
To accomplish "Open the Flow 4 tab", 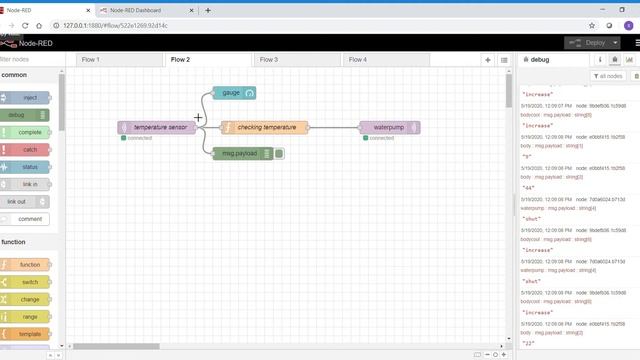I will pyautogui.click(x=387, y=60).
